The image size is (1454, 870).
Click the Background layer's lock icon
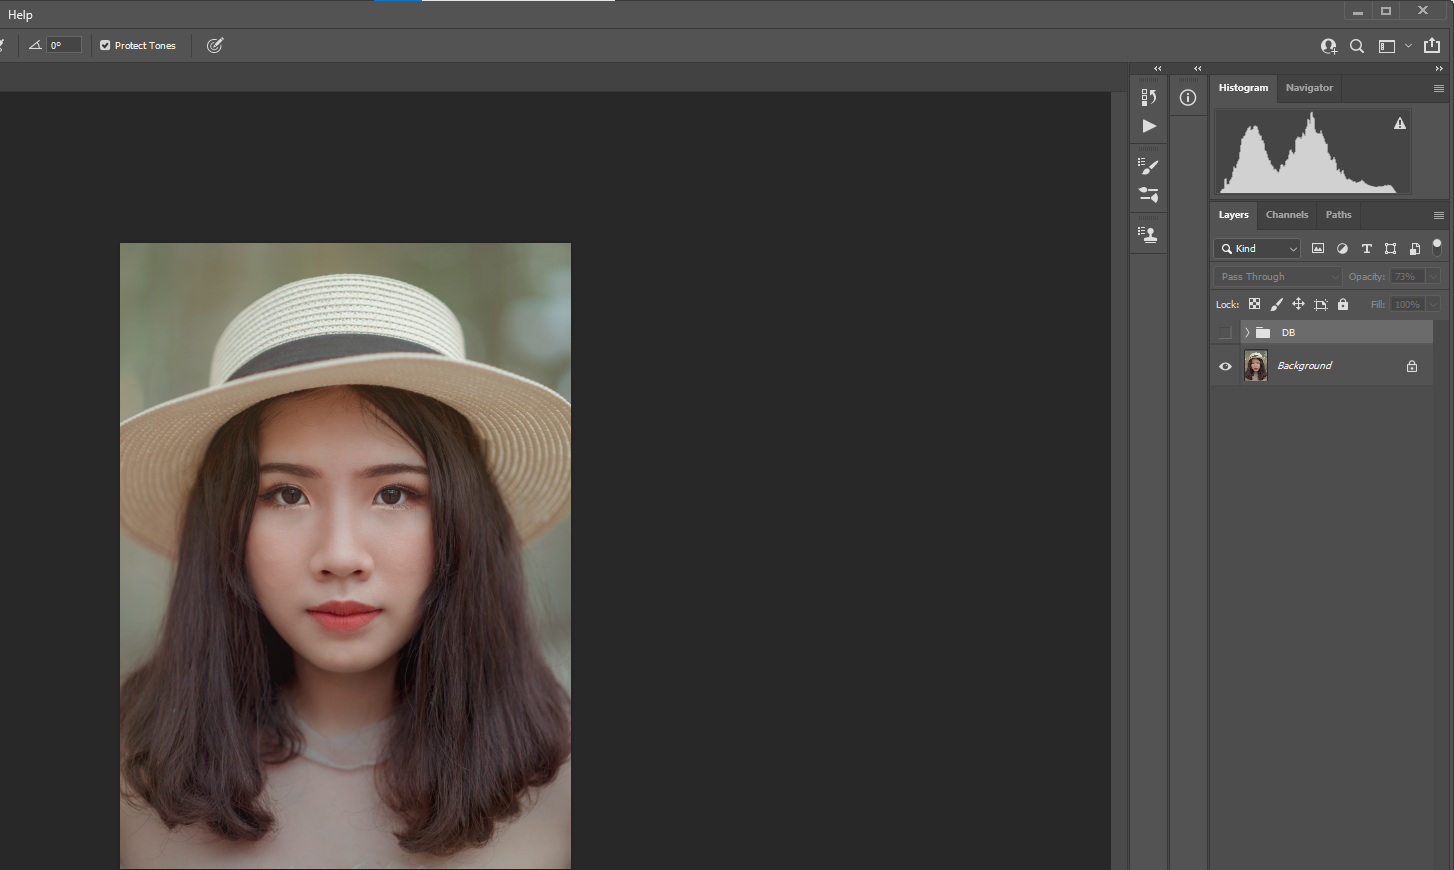click(1412, 366)
